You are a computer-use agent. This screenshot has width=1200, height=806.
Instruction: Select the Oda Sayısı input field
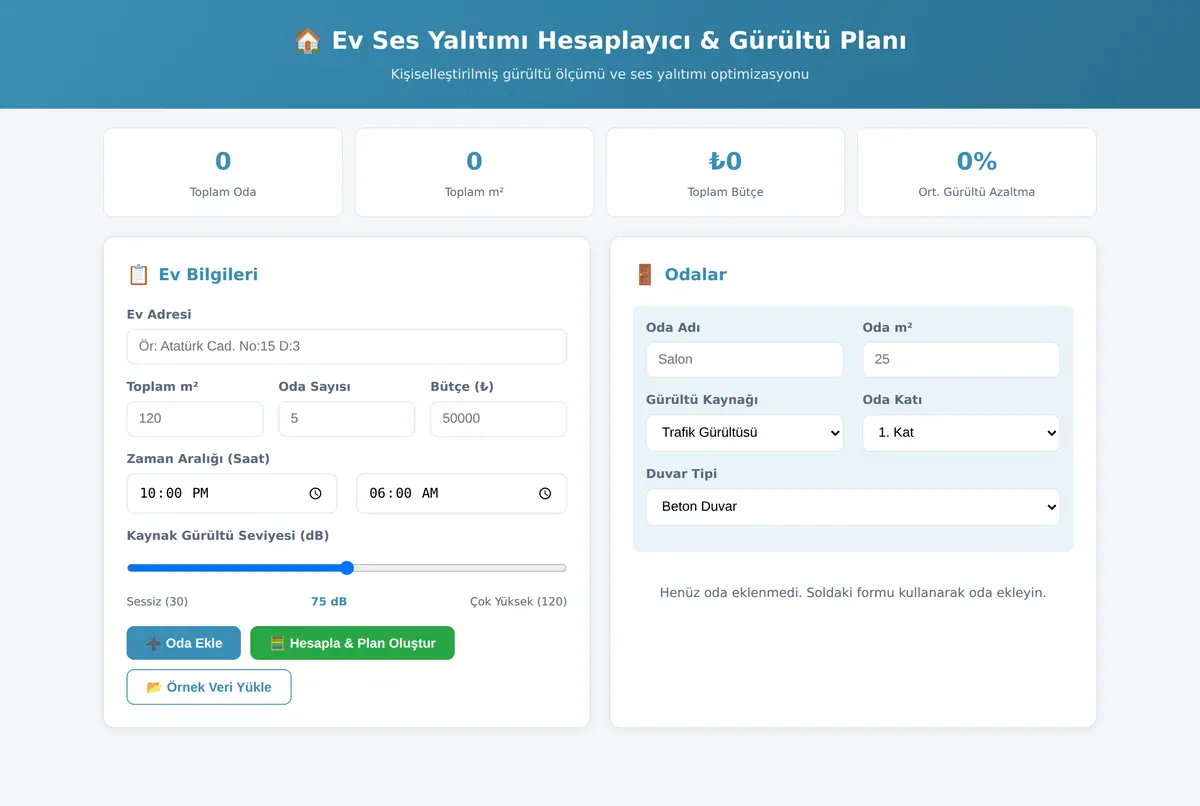point(347,419)
